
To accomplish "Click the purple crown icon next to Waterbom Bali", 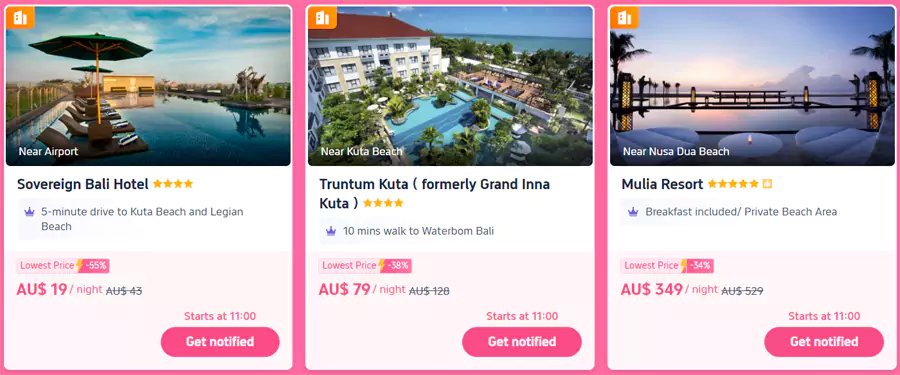I will (331, 231).
